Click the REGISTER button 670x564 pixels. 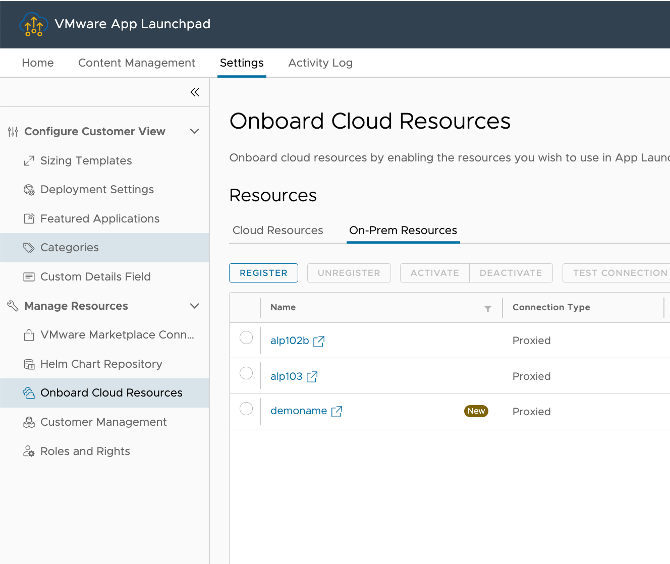[x=263, y=273]
